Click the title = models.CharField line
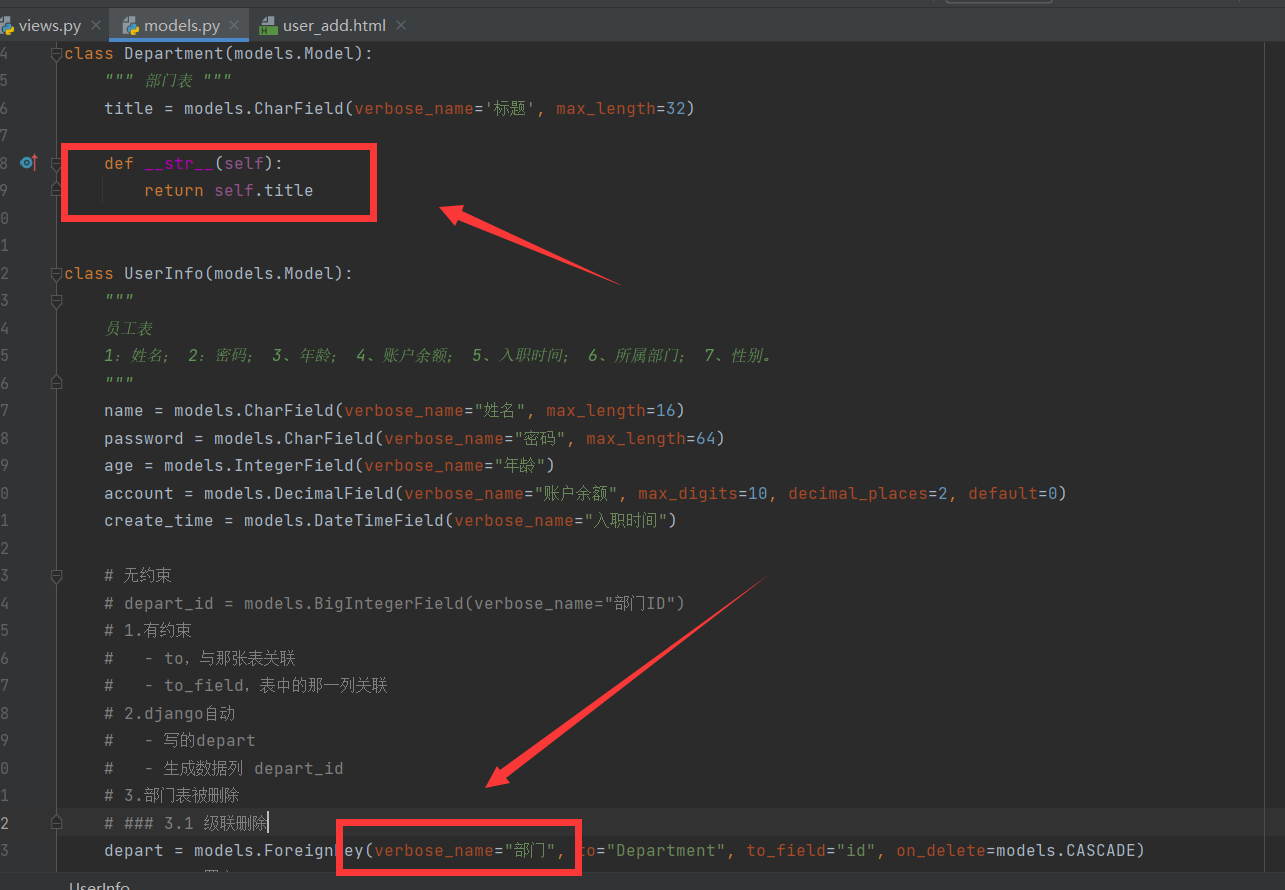The height and width of the screenshot is (890, 1285). [x=399, y=108]
